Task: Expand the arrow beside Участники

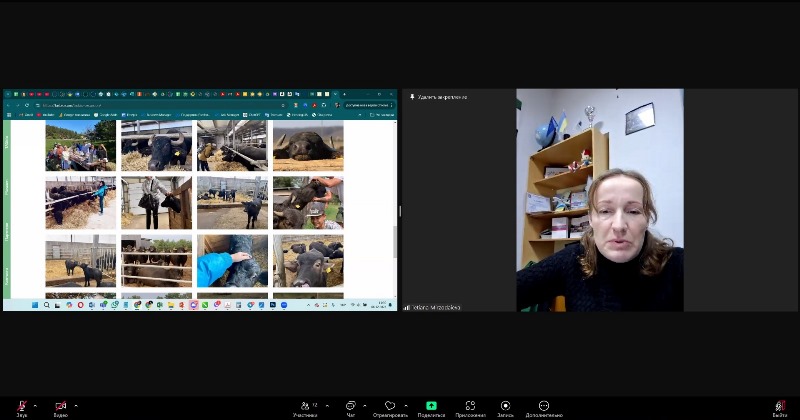Action: point(327,406)
